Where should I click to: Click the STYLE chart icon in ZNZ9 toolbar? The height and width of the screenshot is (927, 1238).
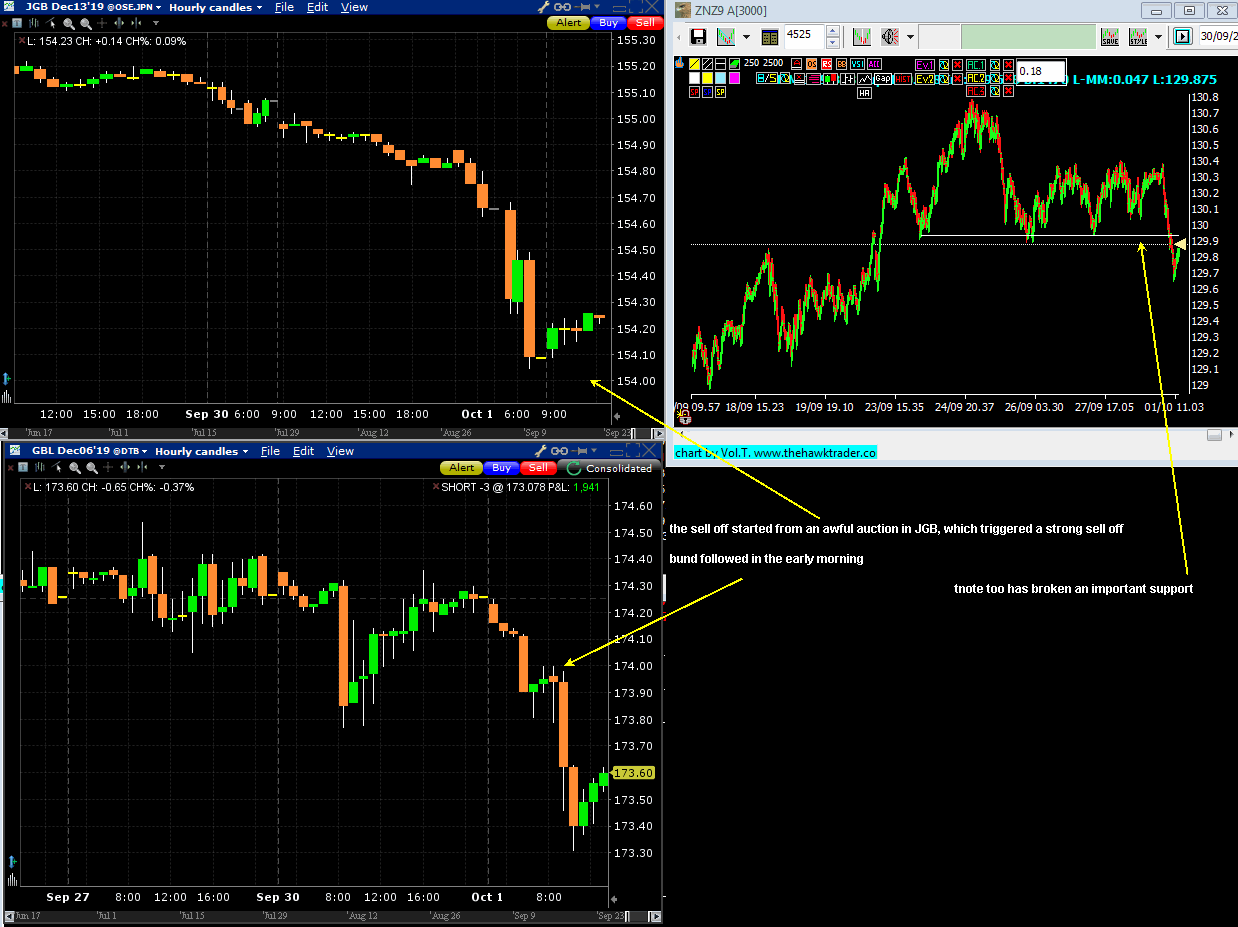tap(1137, 37)
